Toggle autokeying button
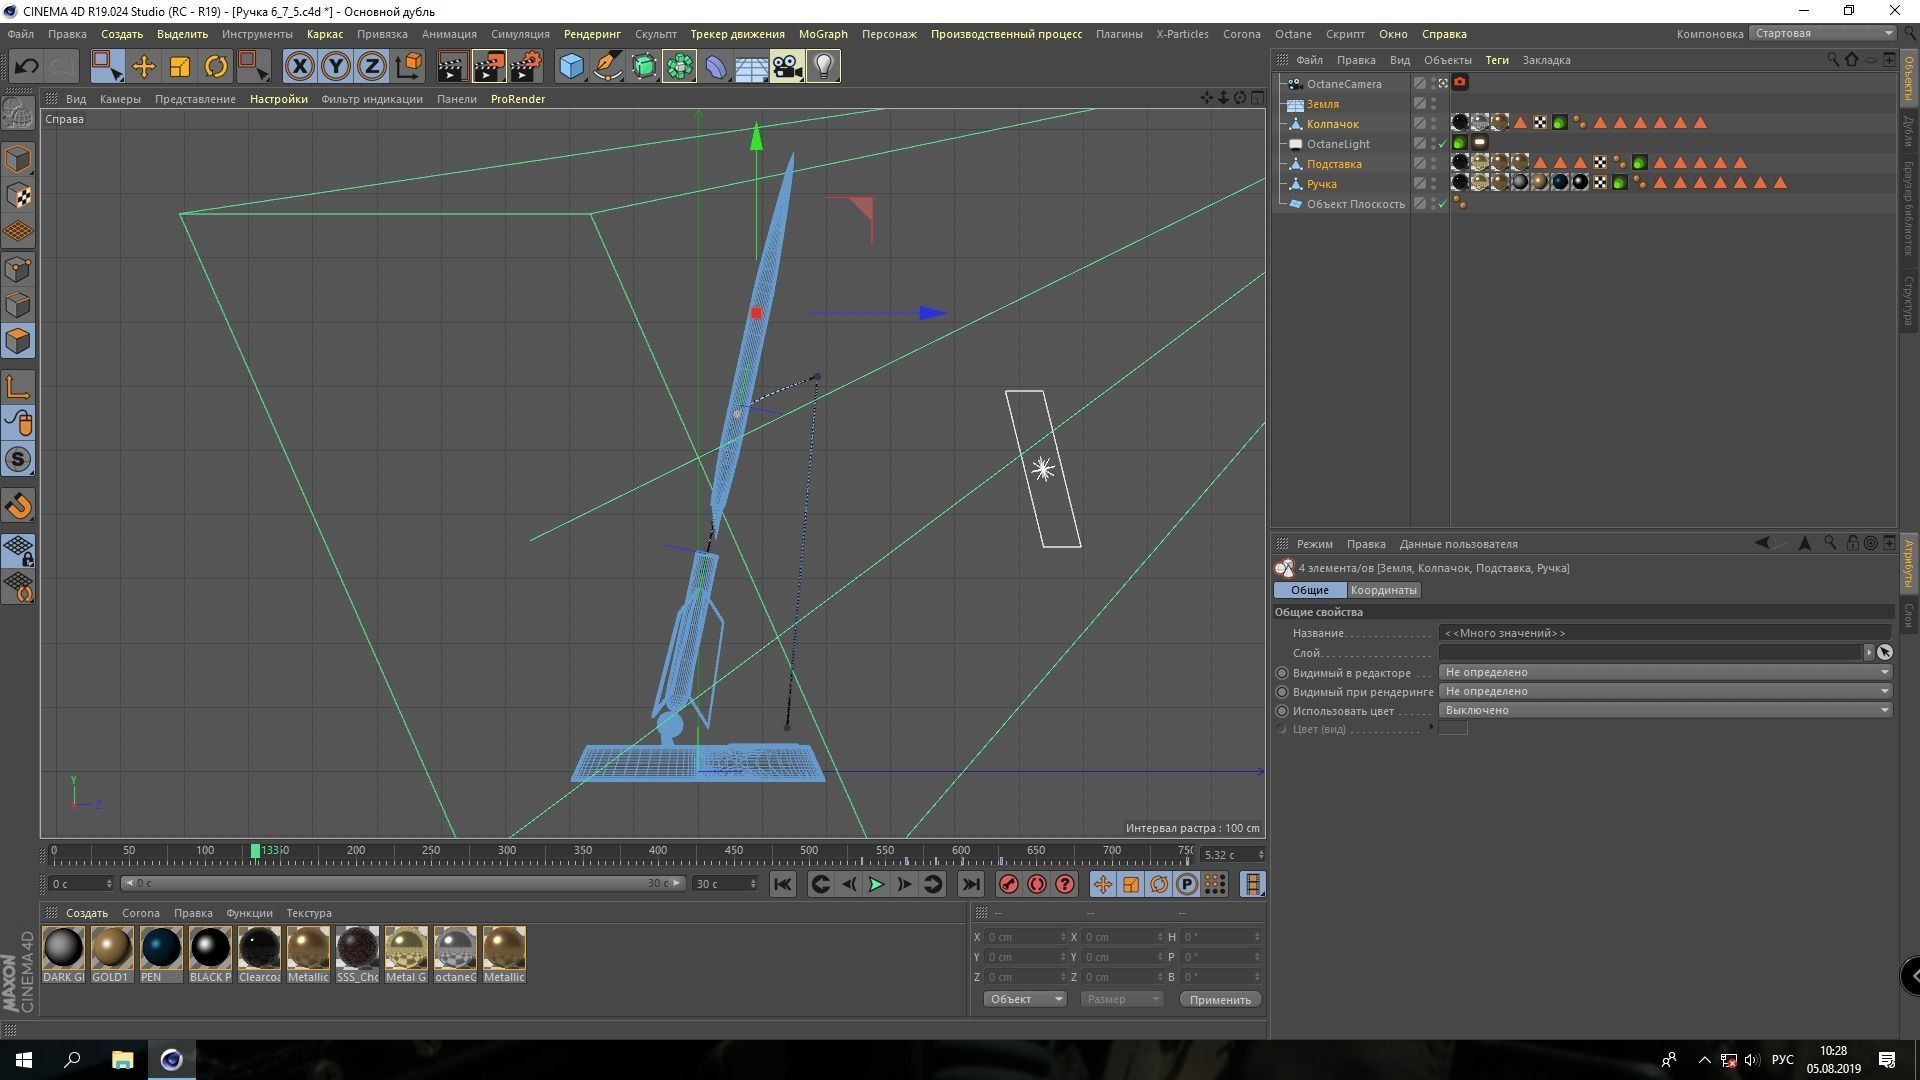Image resolution: width=1920 pixels, height=1080 pixels. [x=1037, y=884]
